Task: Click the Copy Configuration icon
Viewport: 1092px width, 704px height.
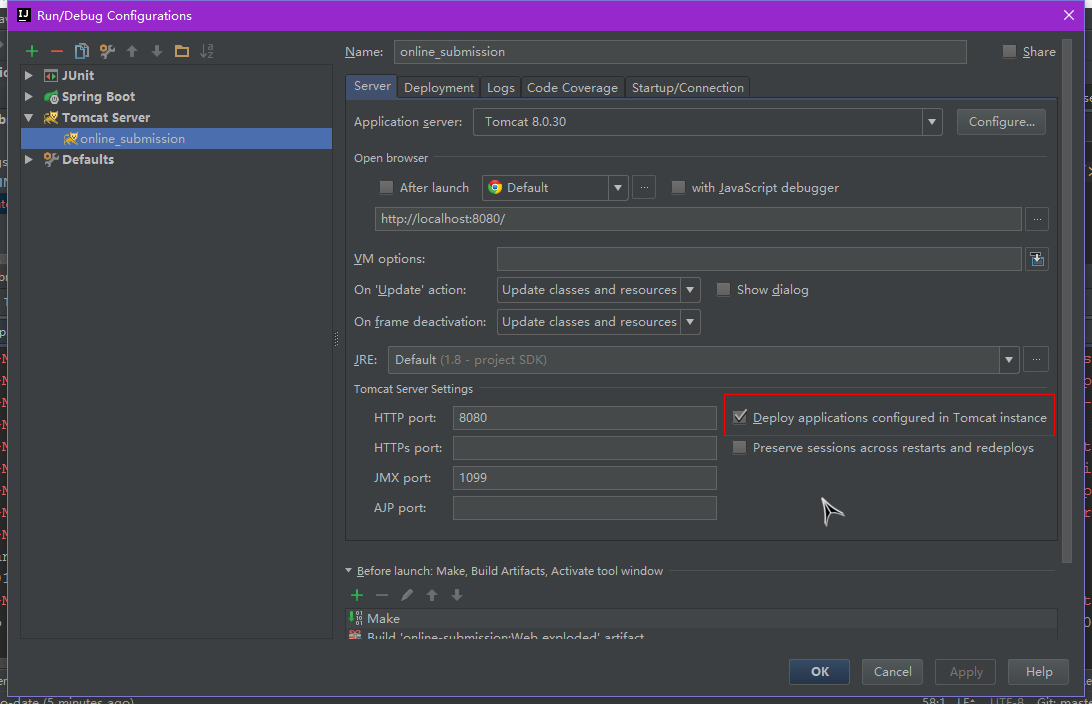Action: coord(82,51)
